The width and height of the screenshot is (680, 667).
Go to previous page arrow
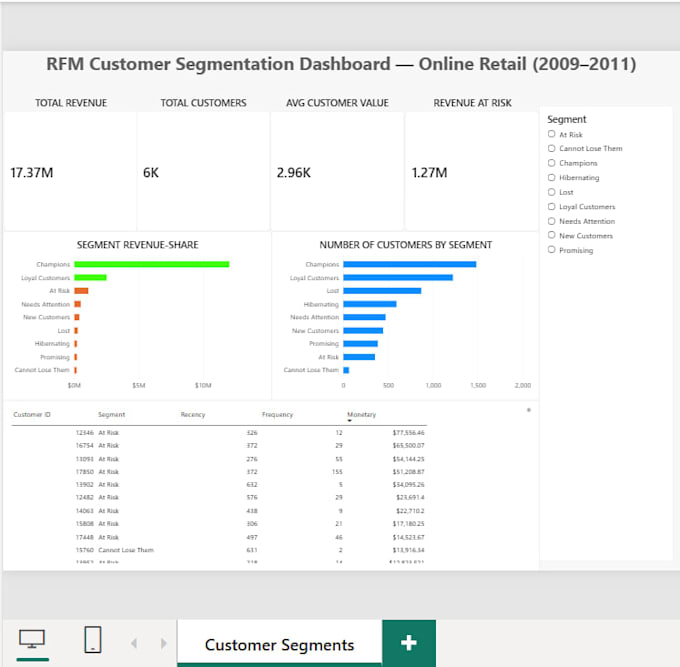134,643
